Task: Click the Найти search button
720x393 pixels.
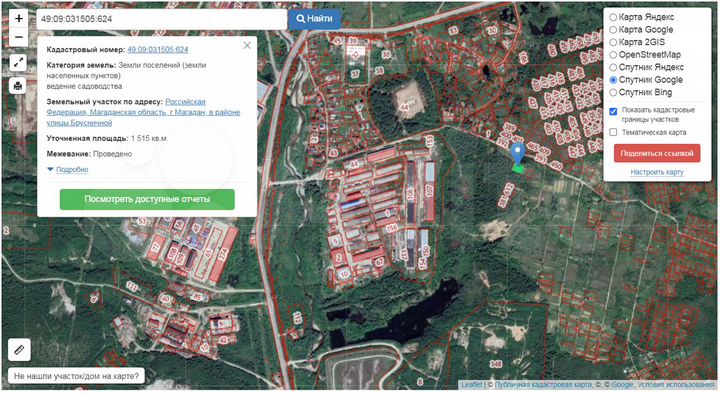Action: click(x=315, y=19)
